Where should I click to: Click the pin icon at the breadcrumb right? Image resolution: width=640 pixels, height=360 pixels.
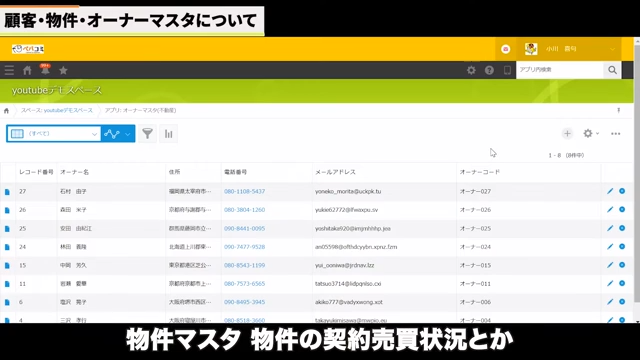tap(618, 110)
